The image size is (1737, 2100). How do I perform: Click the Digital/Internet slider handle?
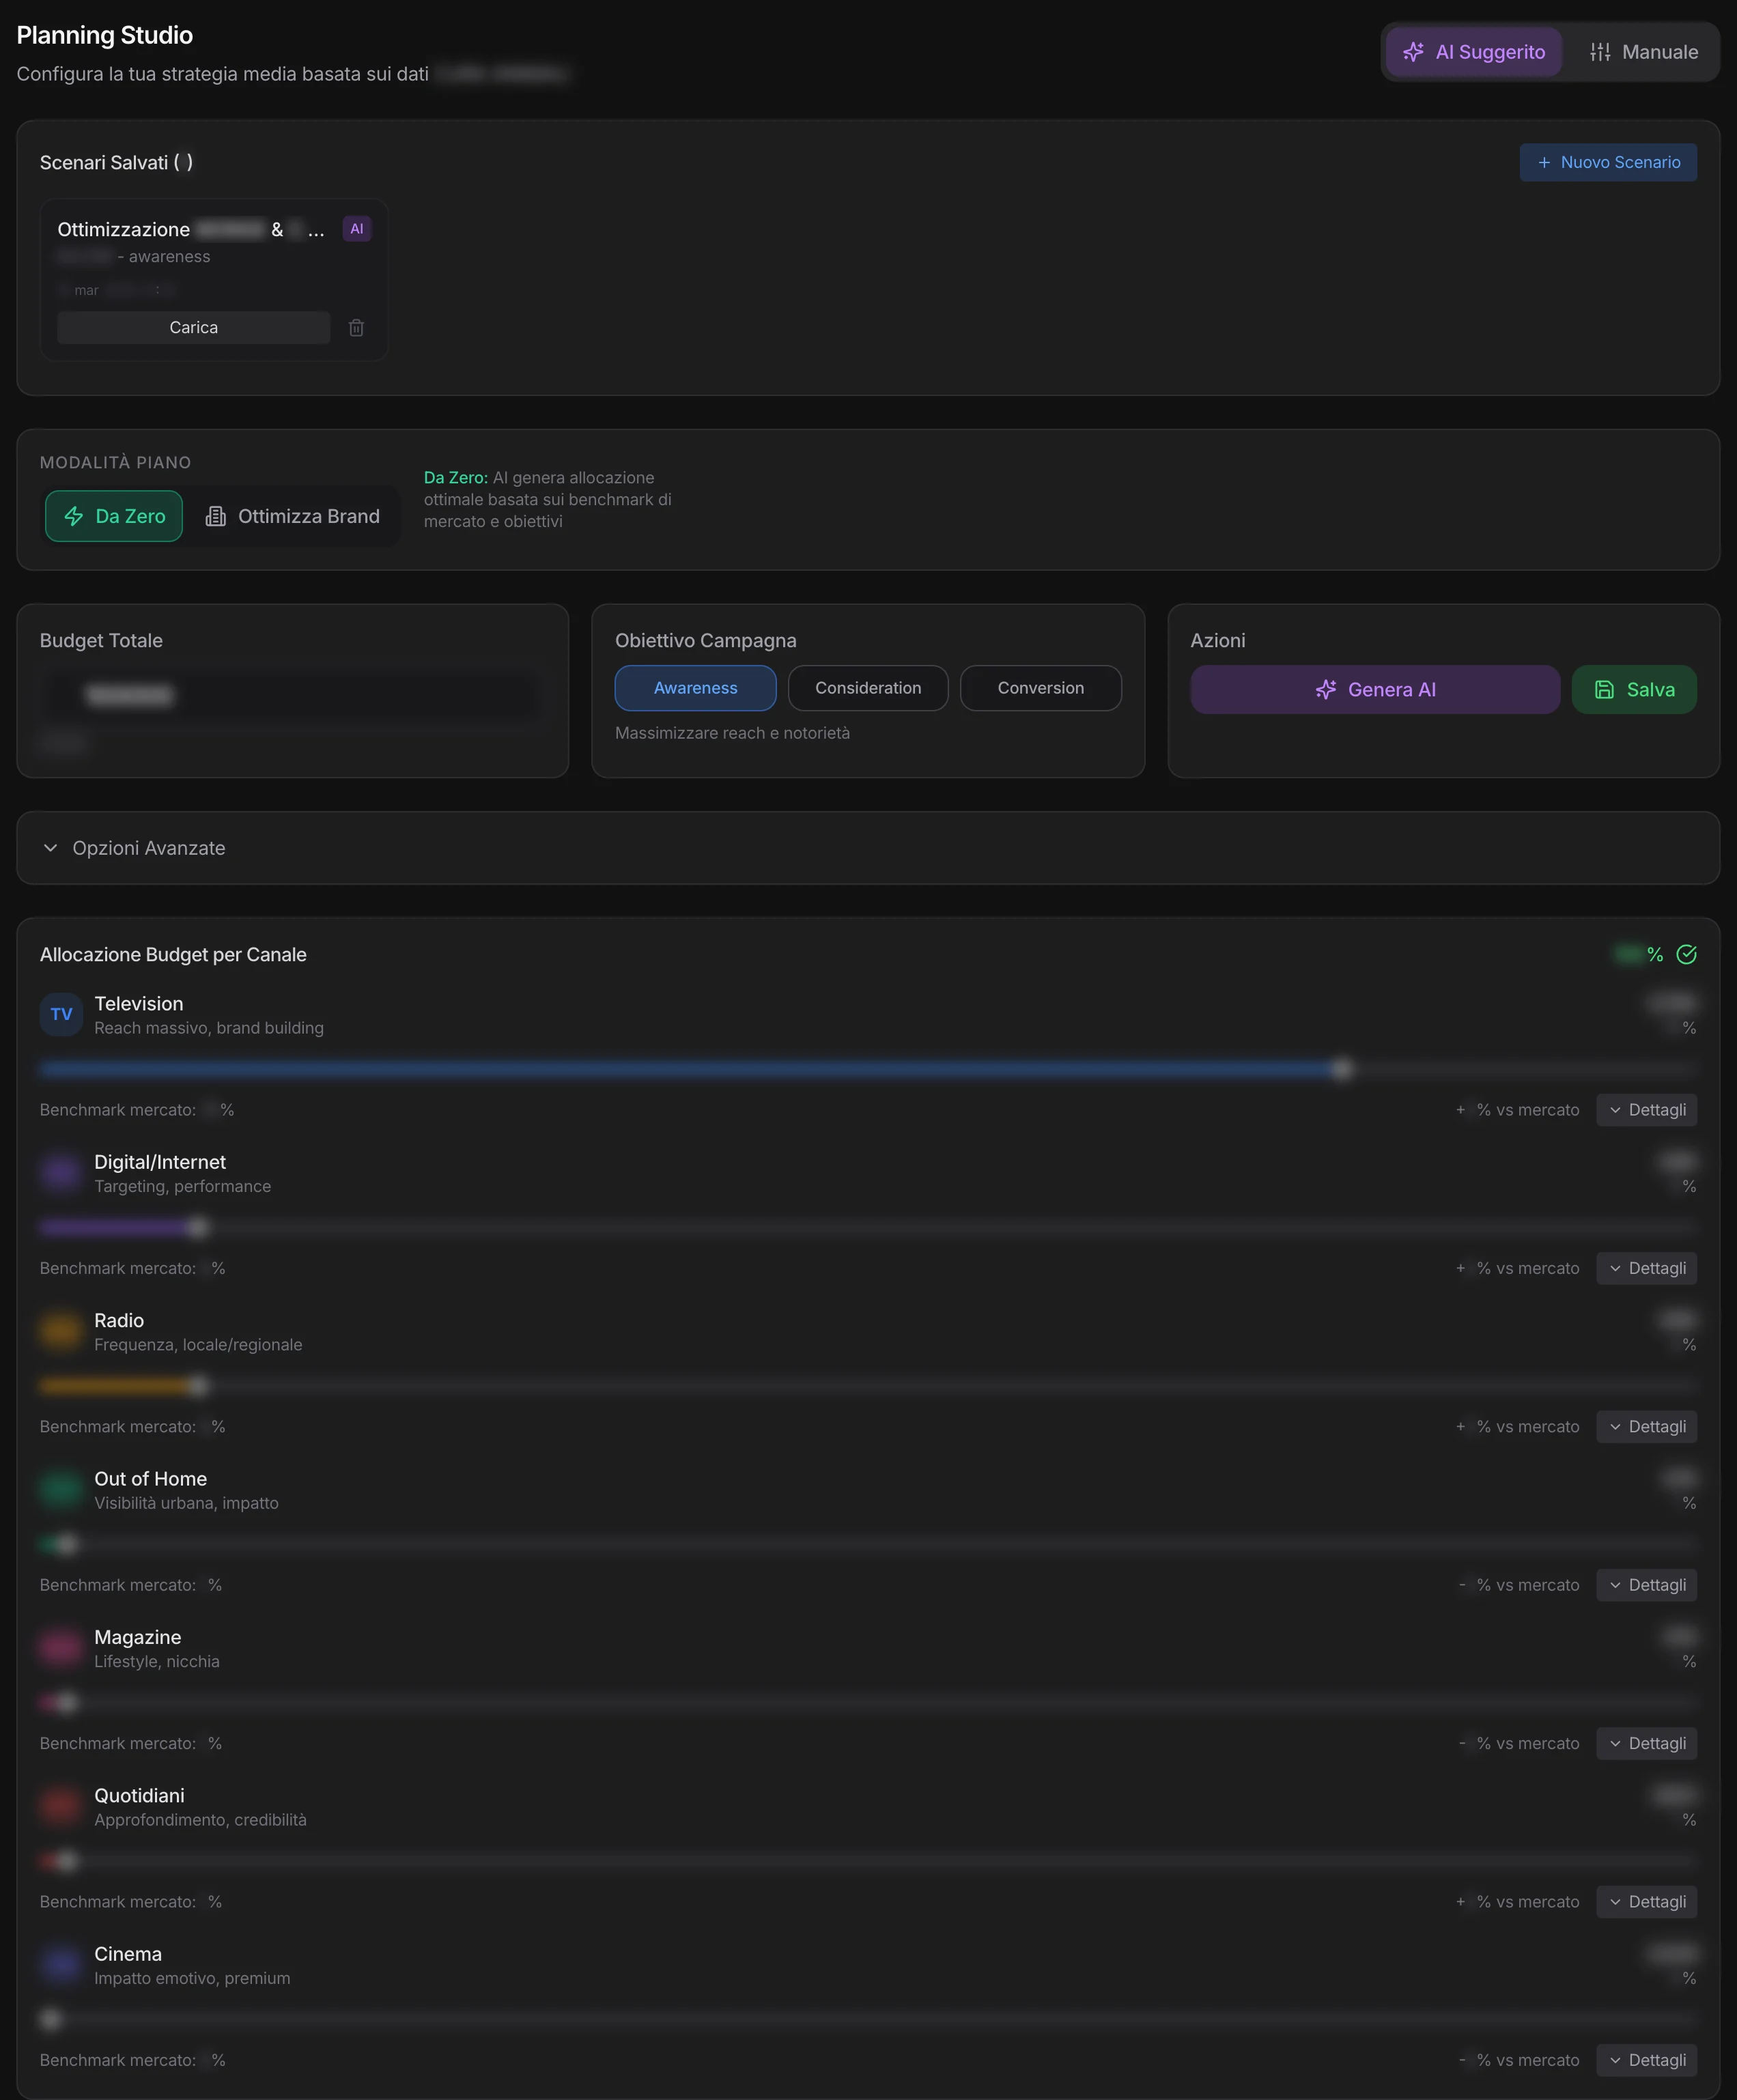point(197,1227)
